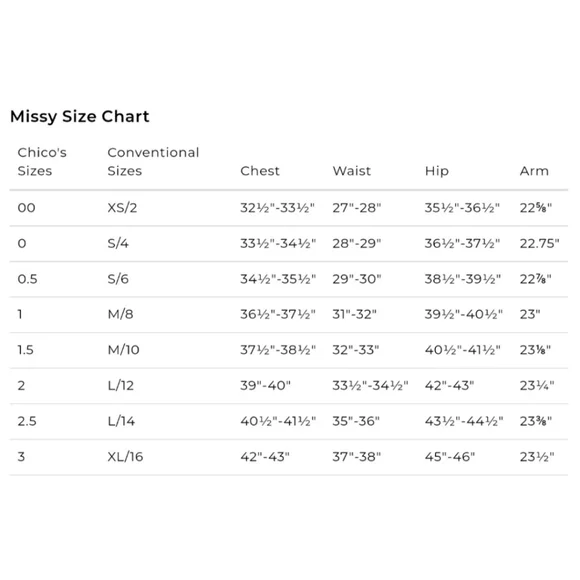The width and height of the screenshot is (580, 580).
Task: Select the XL/16 conventional size cell
Action: (125, 457)
